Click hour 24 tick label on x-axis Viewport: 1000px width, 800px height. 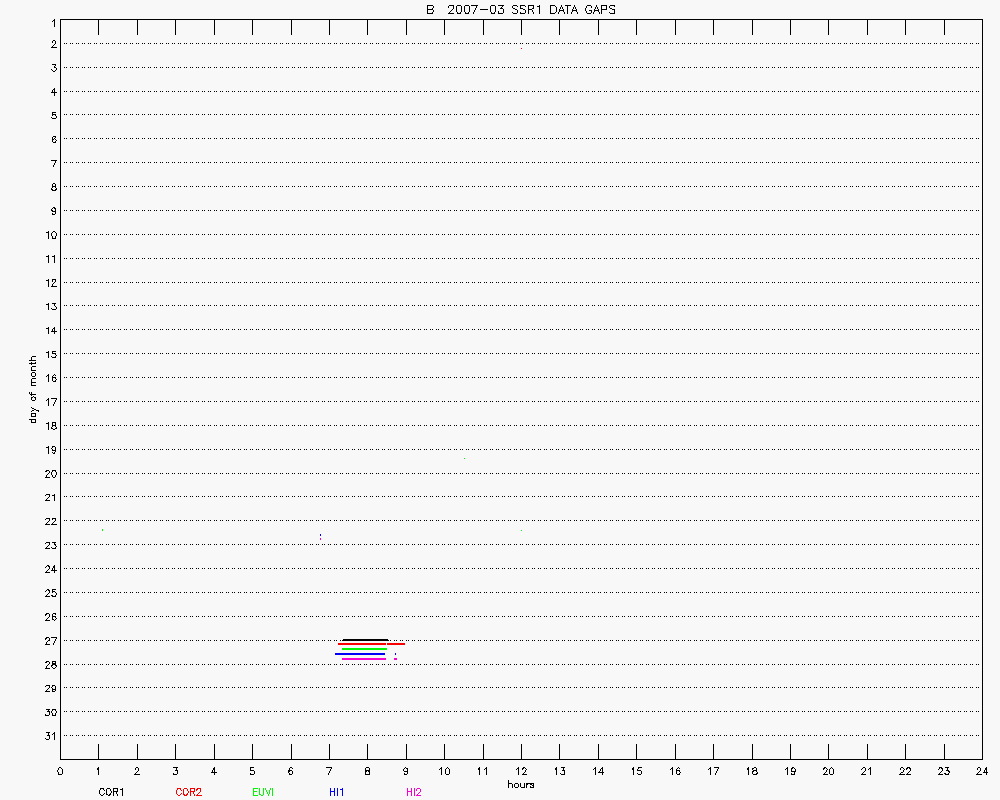981,772
